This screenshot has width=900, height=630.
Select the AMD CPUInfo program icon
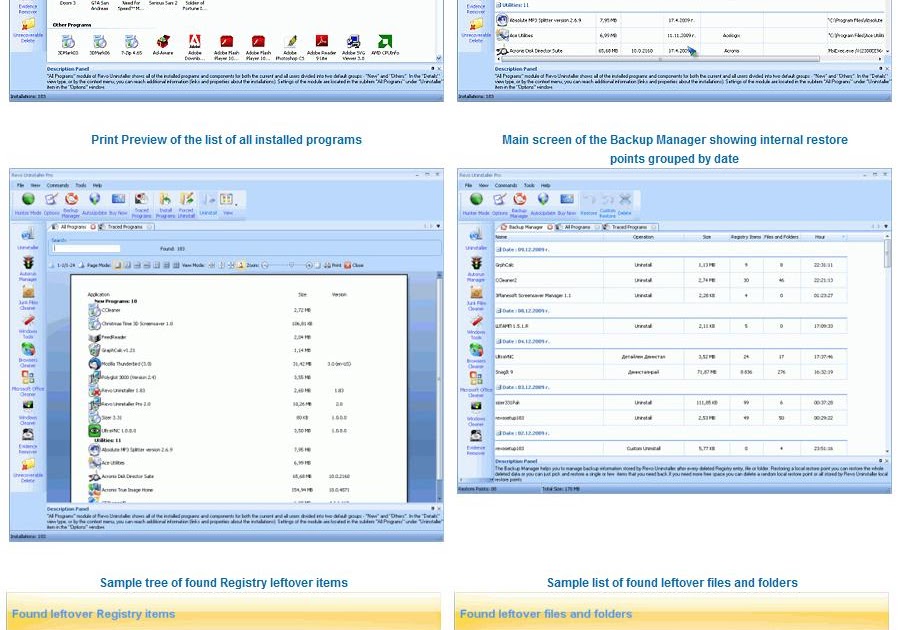pos(385,46)
